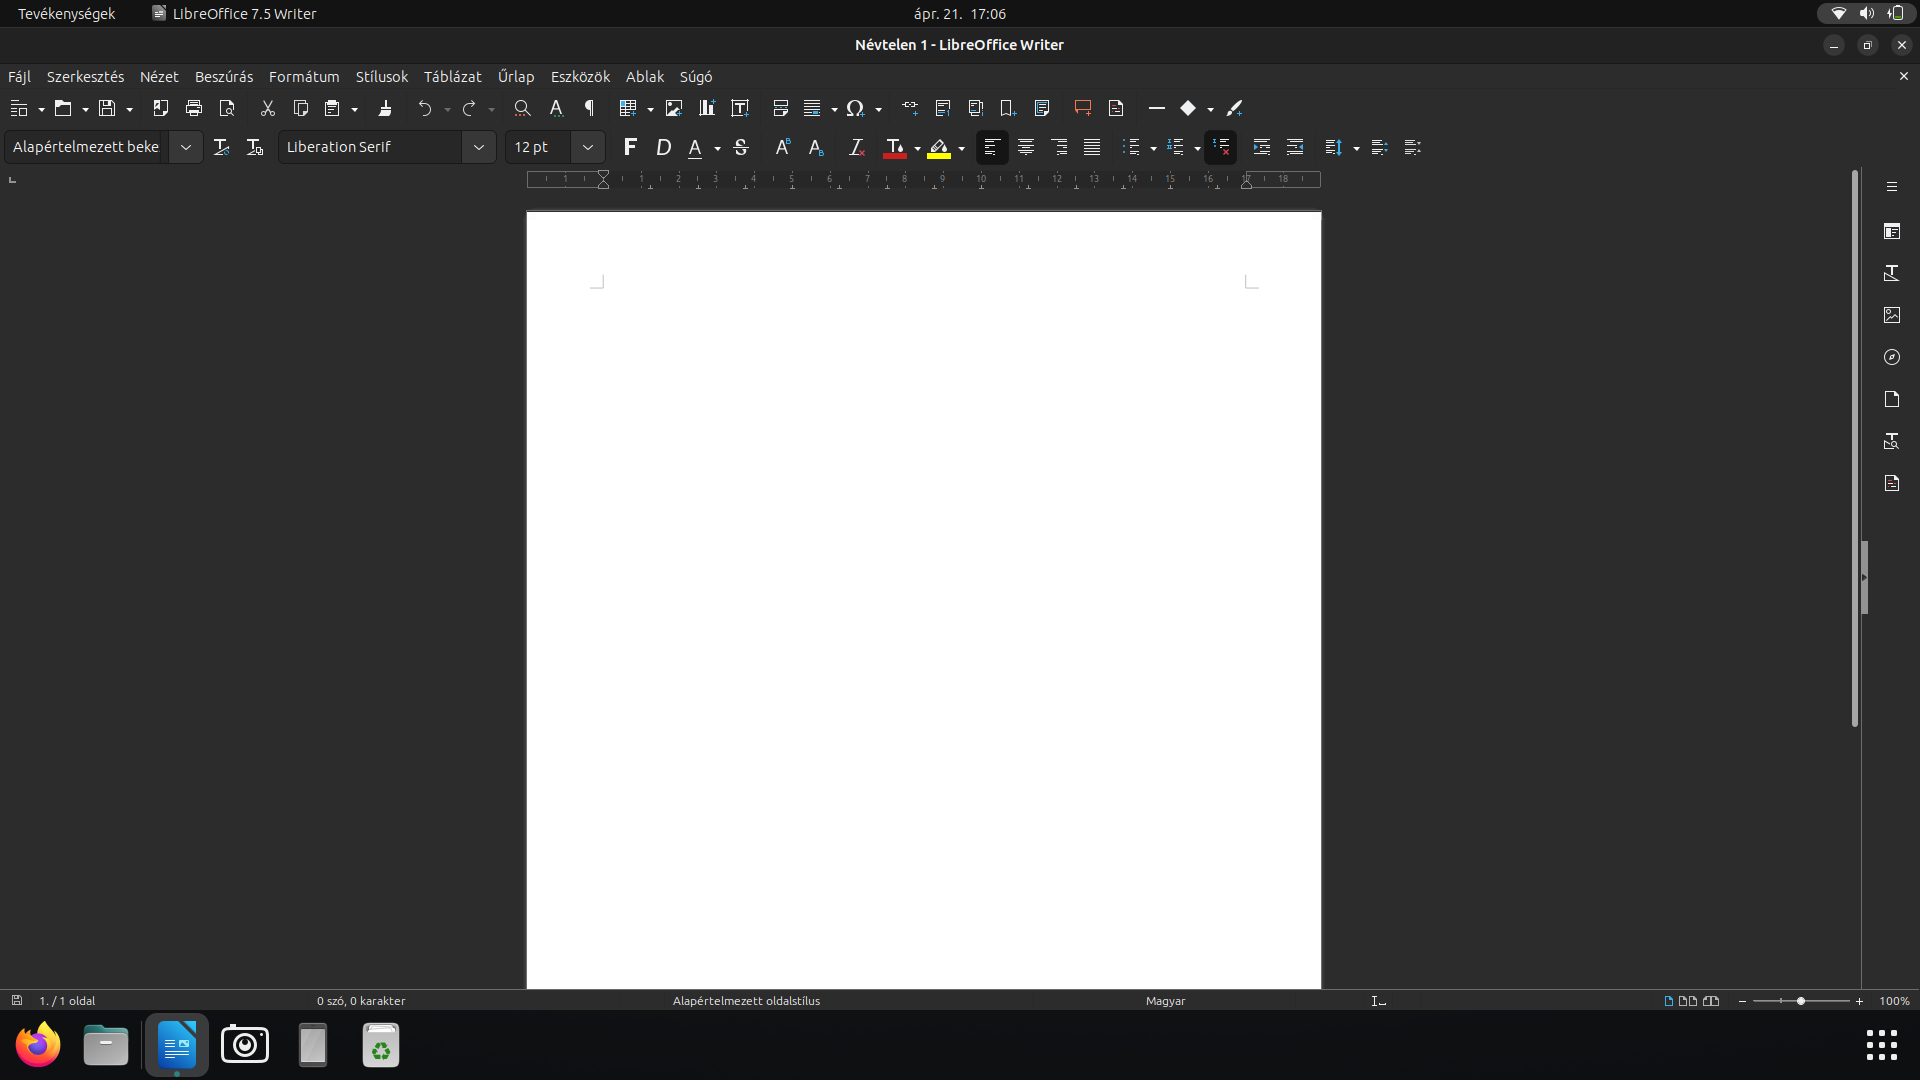1920x1080 pixels.
Task: Click the Export as PDF icon
Action: [x=160, y=108]
